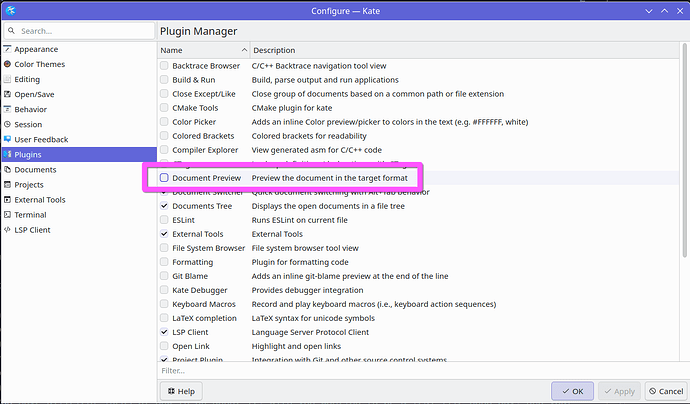Select 'CMake plugin for kate' description
The image size is (690, 404).
point(292,107)
